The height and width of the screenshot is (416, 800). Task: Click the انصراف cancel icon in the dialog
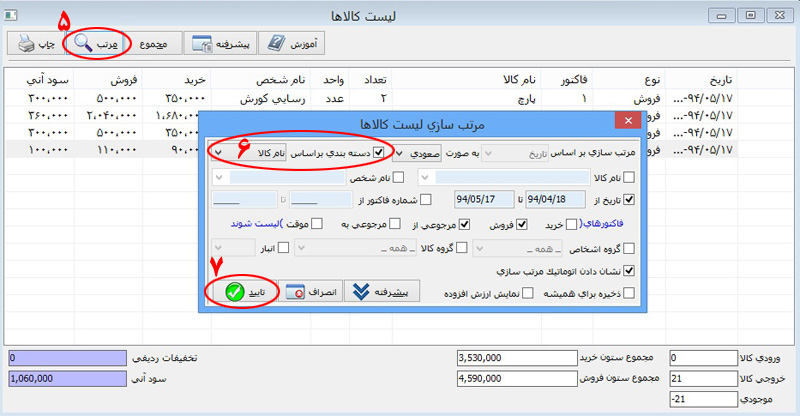click(297, 292)
